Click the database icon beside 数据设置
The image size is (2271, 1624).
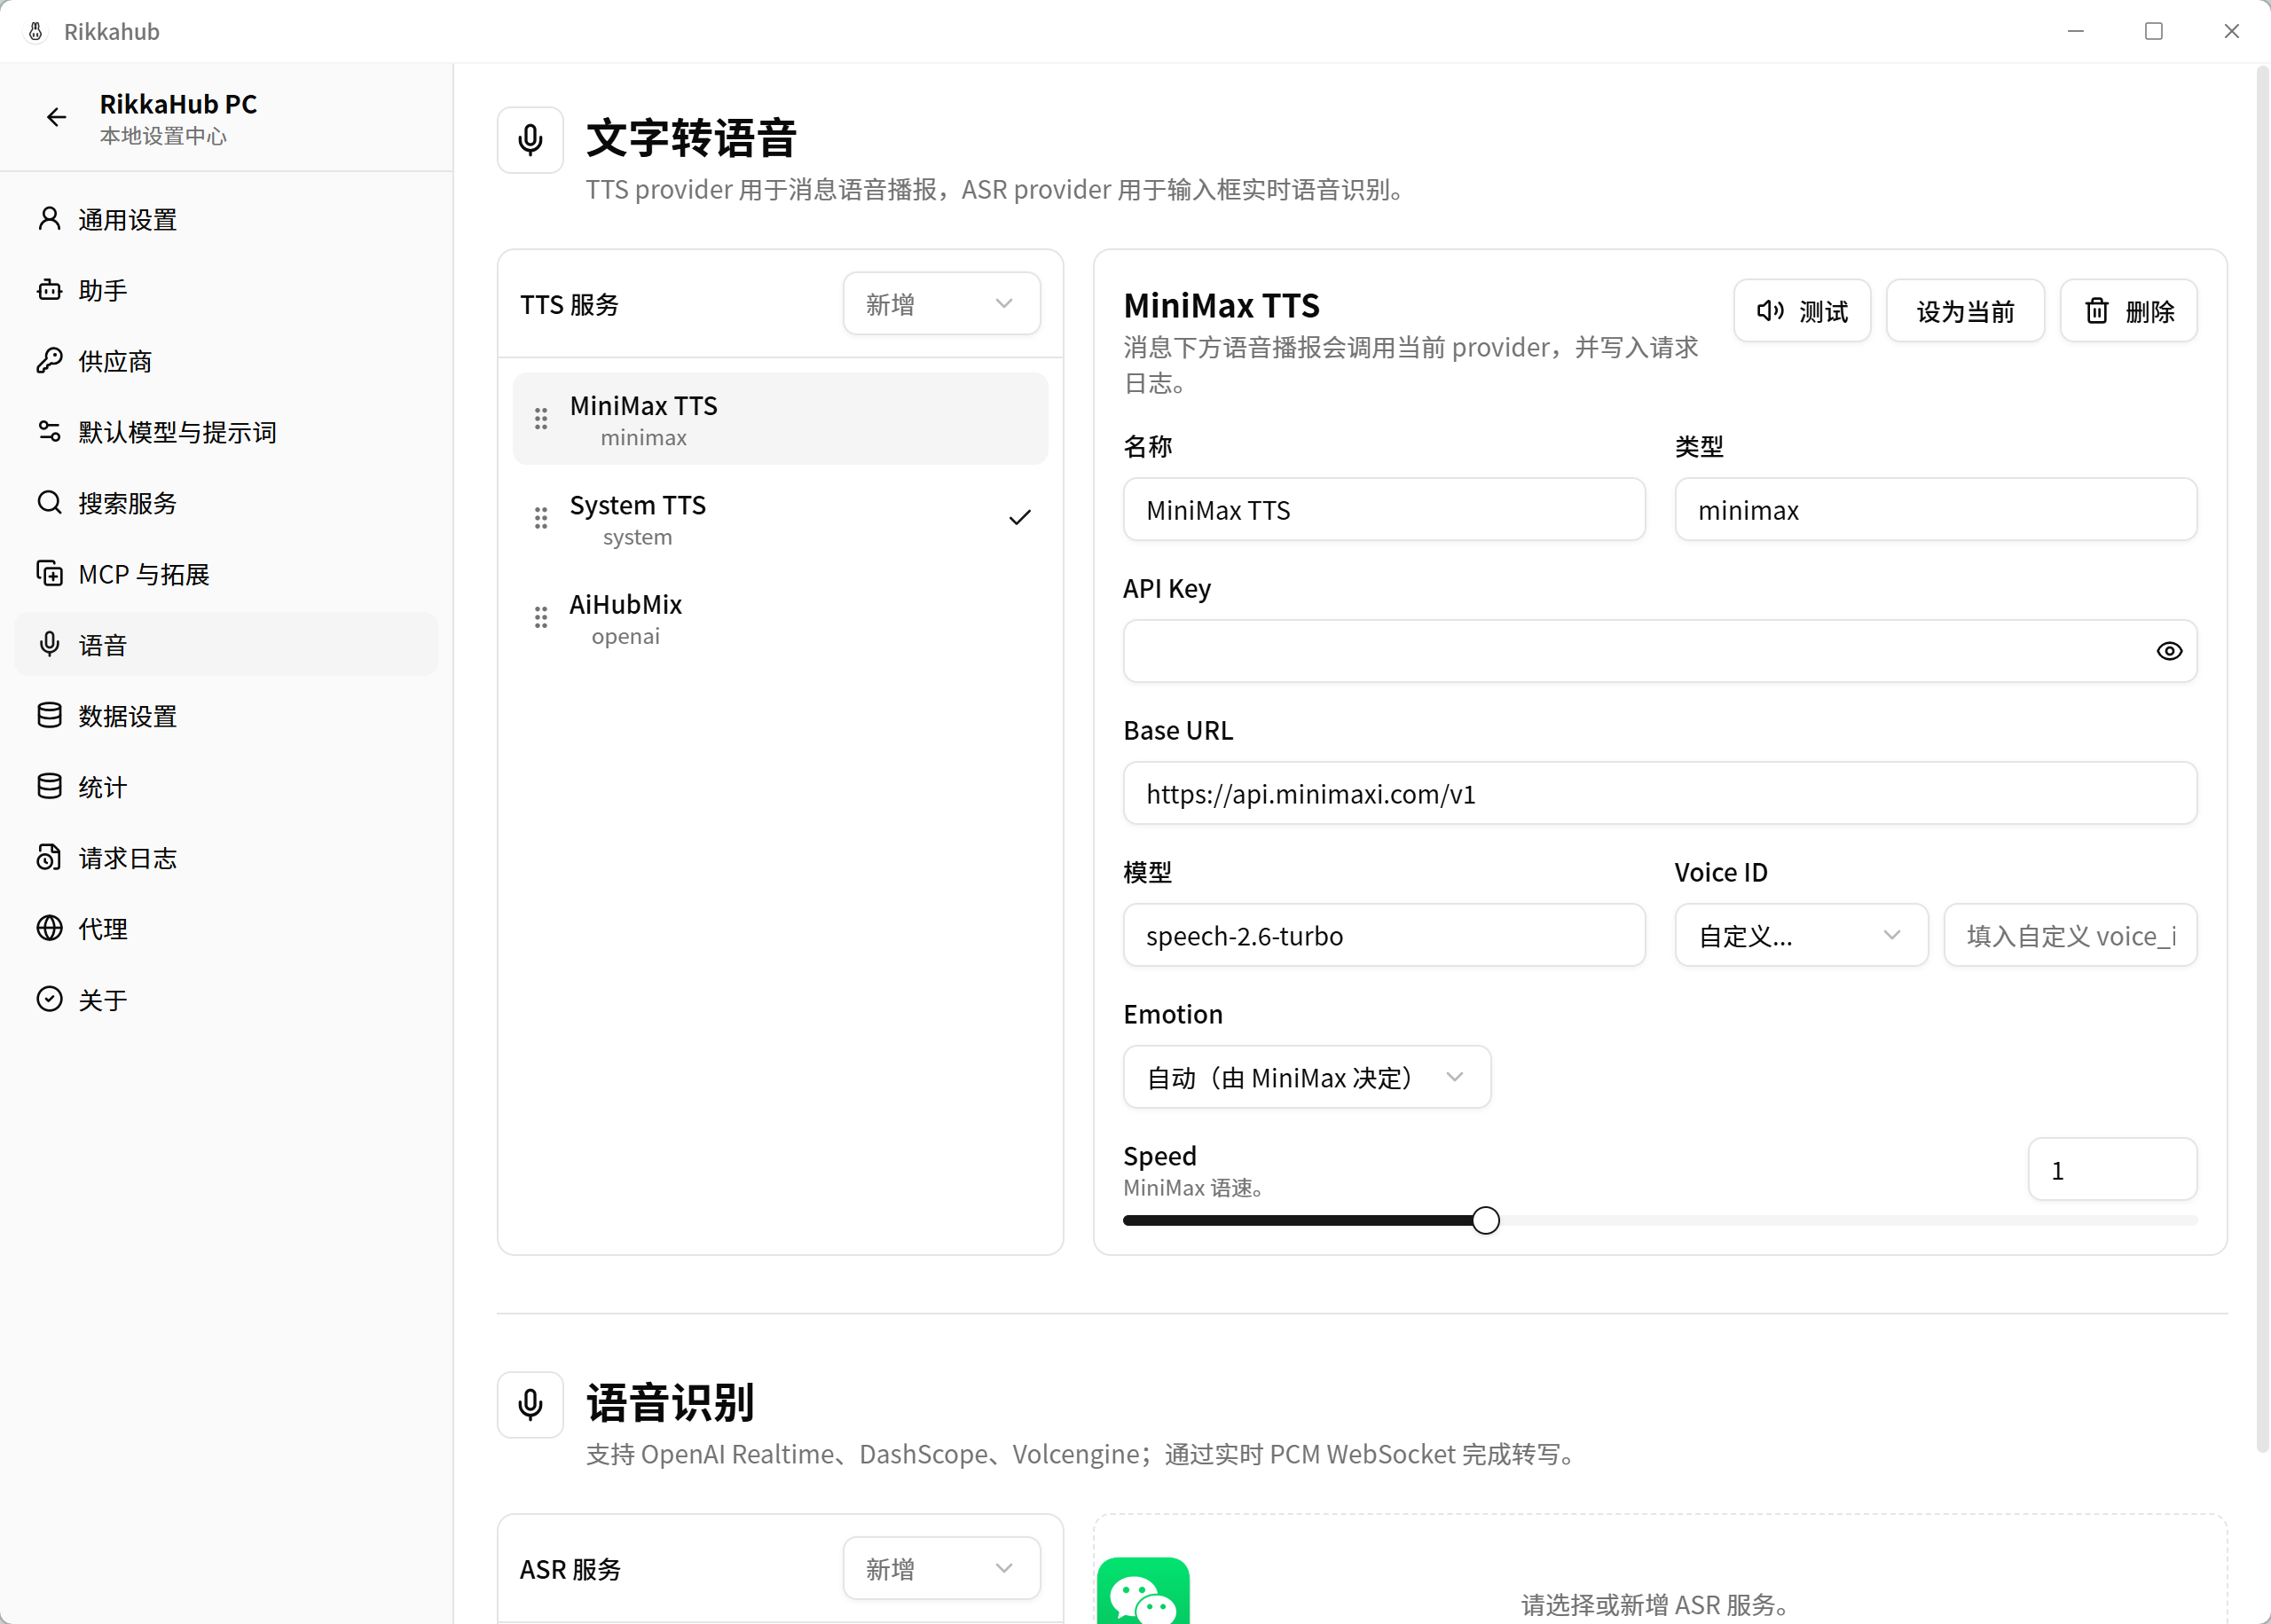[49, 716]
